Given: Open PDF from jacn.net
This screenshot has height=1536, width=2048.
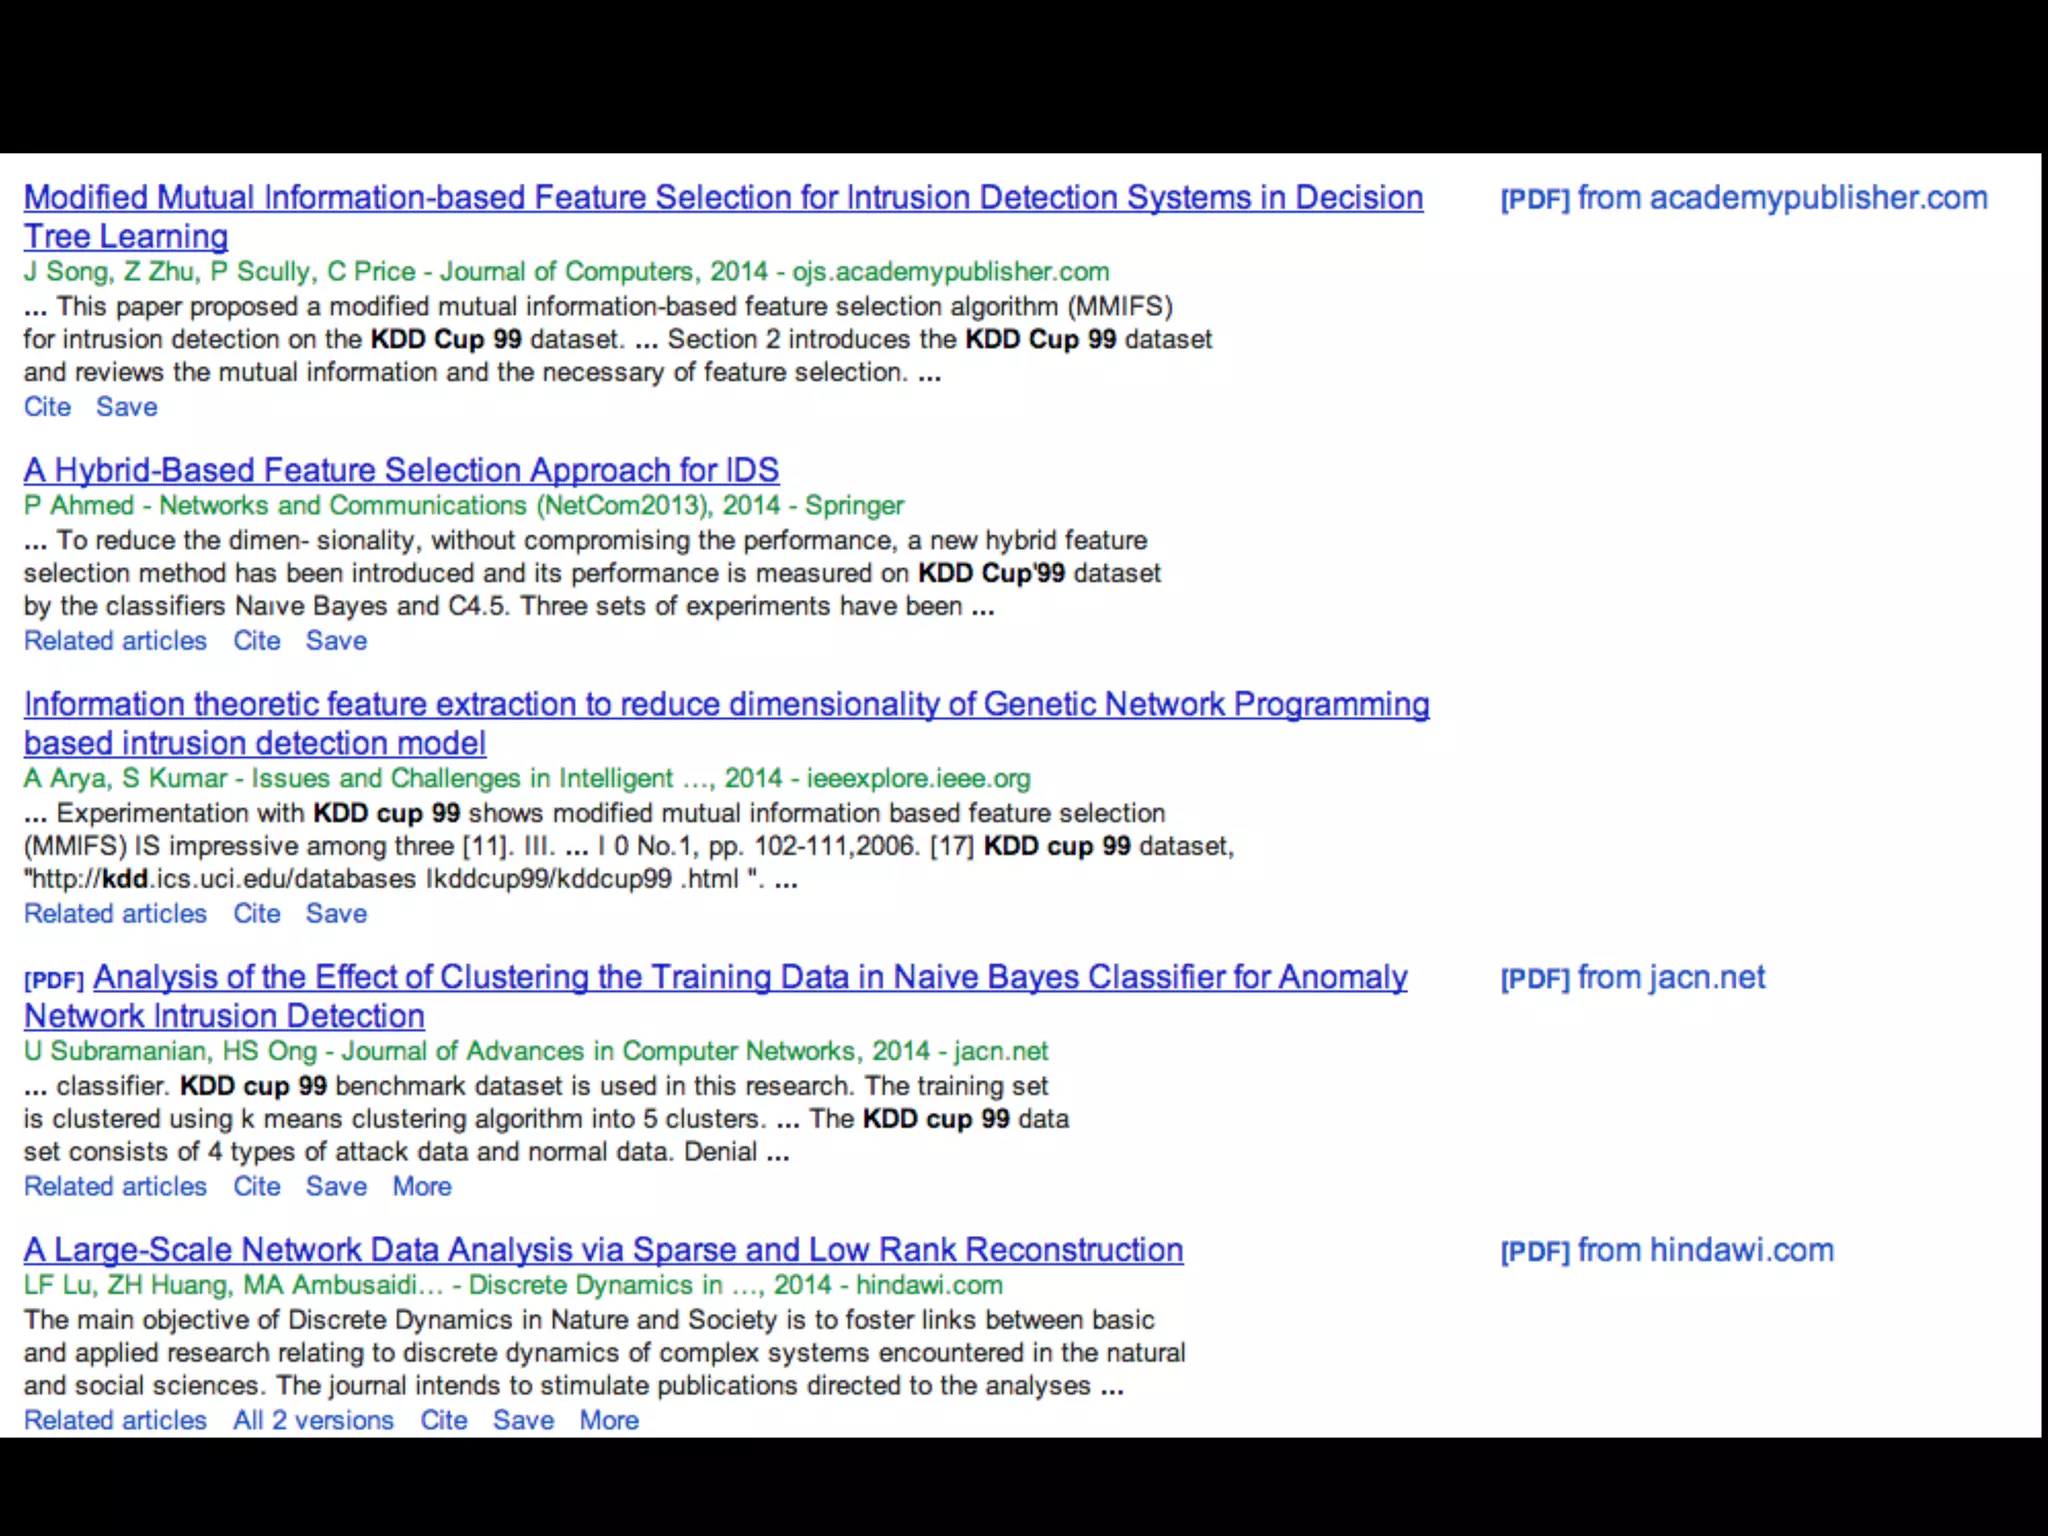Looking at the screenshot, I should pyautogui.click(x=1632, y=977).
